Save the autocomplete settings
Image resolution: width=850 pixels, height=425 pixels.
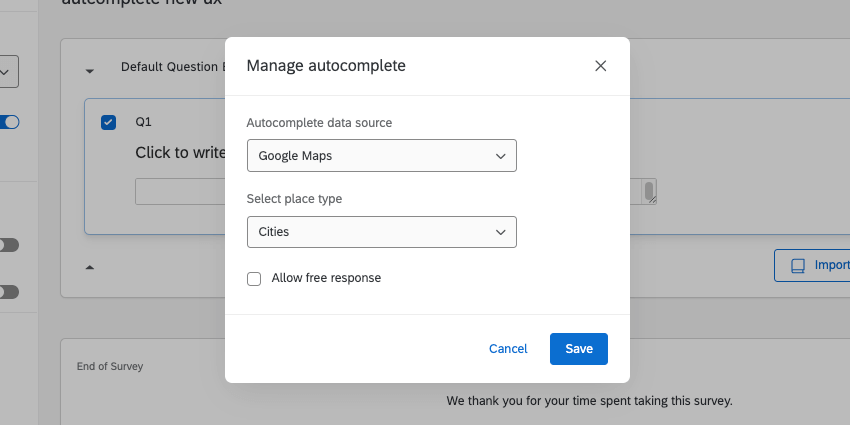coord(579,349)
